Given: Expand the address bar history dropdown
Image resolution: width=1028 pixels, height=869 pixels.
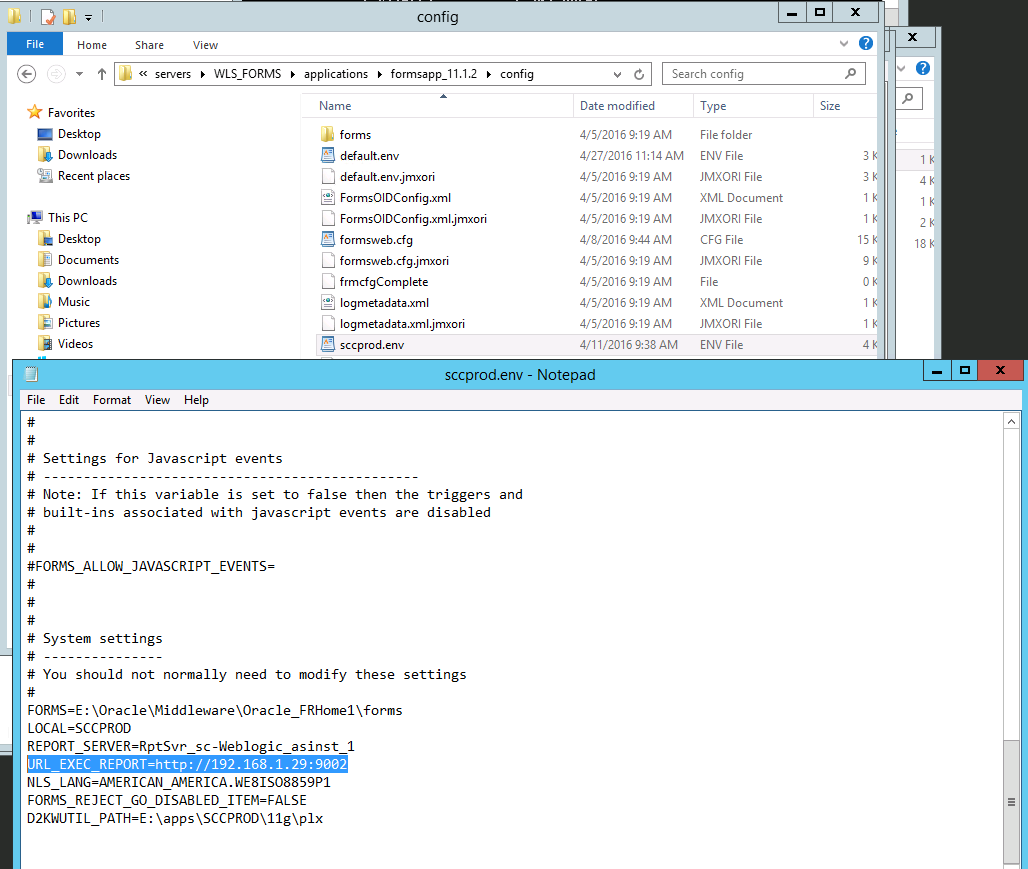Looking at the screenshot, I should click(x=617, y=74).
